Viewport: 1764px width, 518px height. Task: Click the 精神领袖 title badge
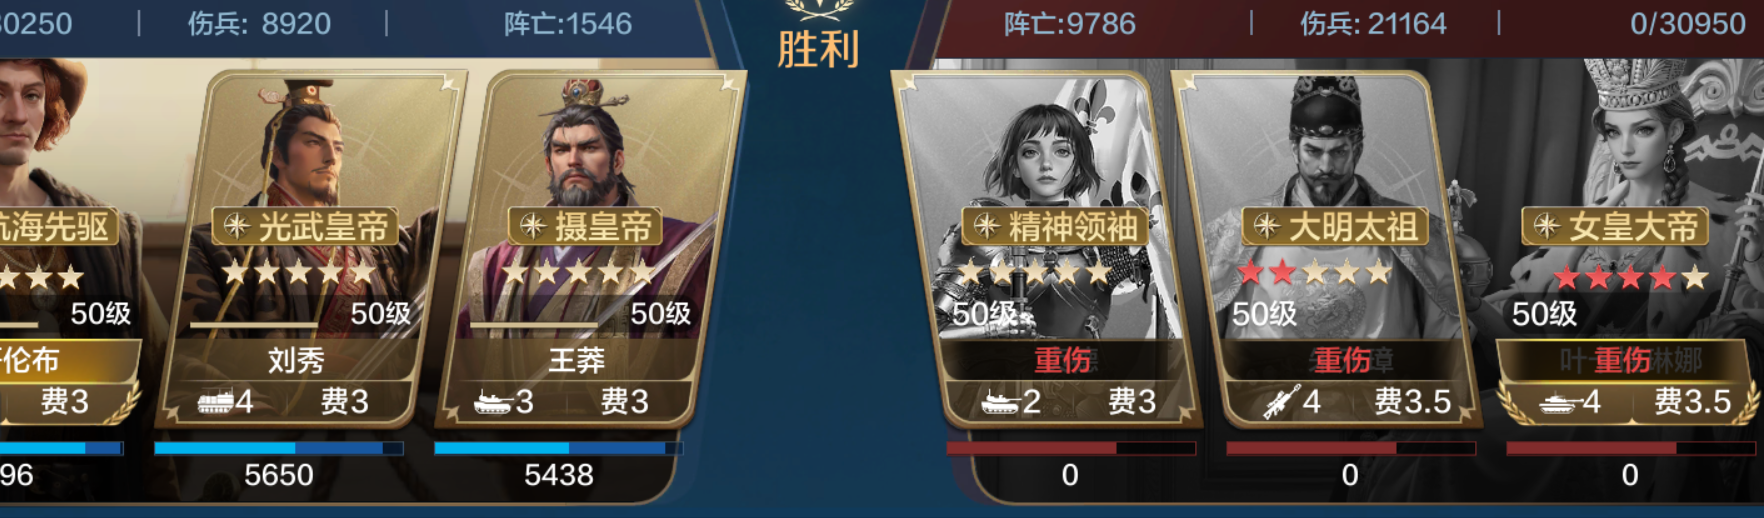tap(1054, 227)
